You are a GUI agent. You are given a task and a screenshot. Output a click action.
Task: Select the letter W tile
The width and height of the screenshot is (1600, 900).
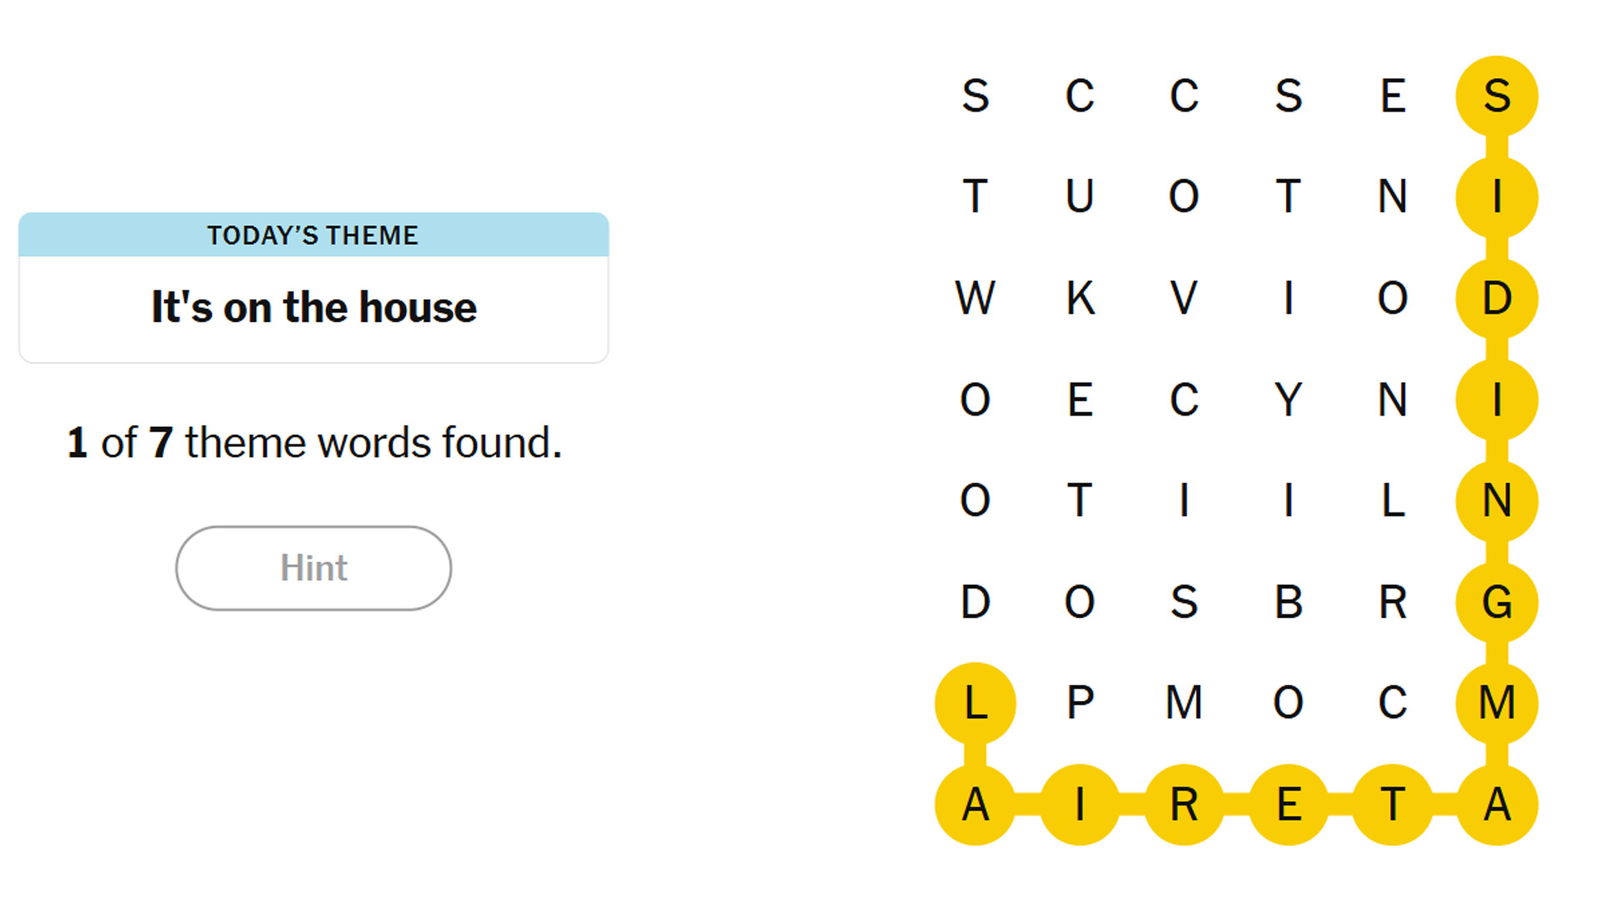[975, 298]
